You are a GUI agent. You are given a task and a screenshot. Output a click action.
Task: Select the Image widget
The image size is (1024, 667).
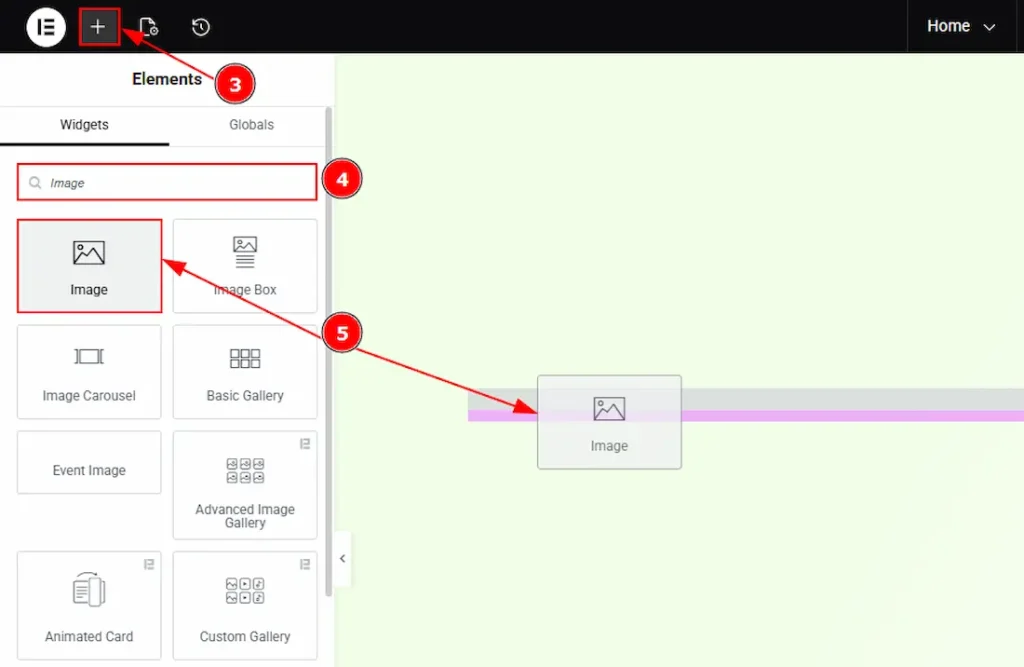coord(89,266)
